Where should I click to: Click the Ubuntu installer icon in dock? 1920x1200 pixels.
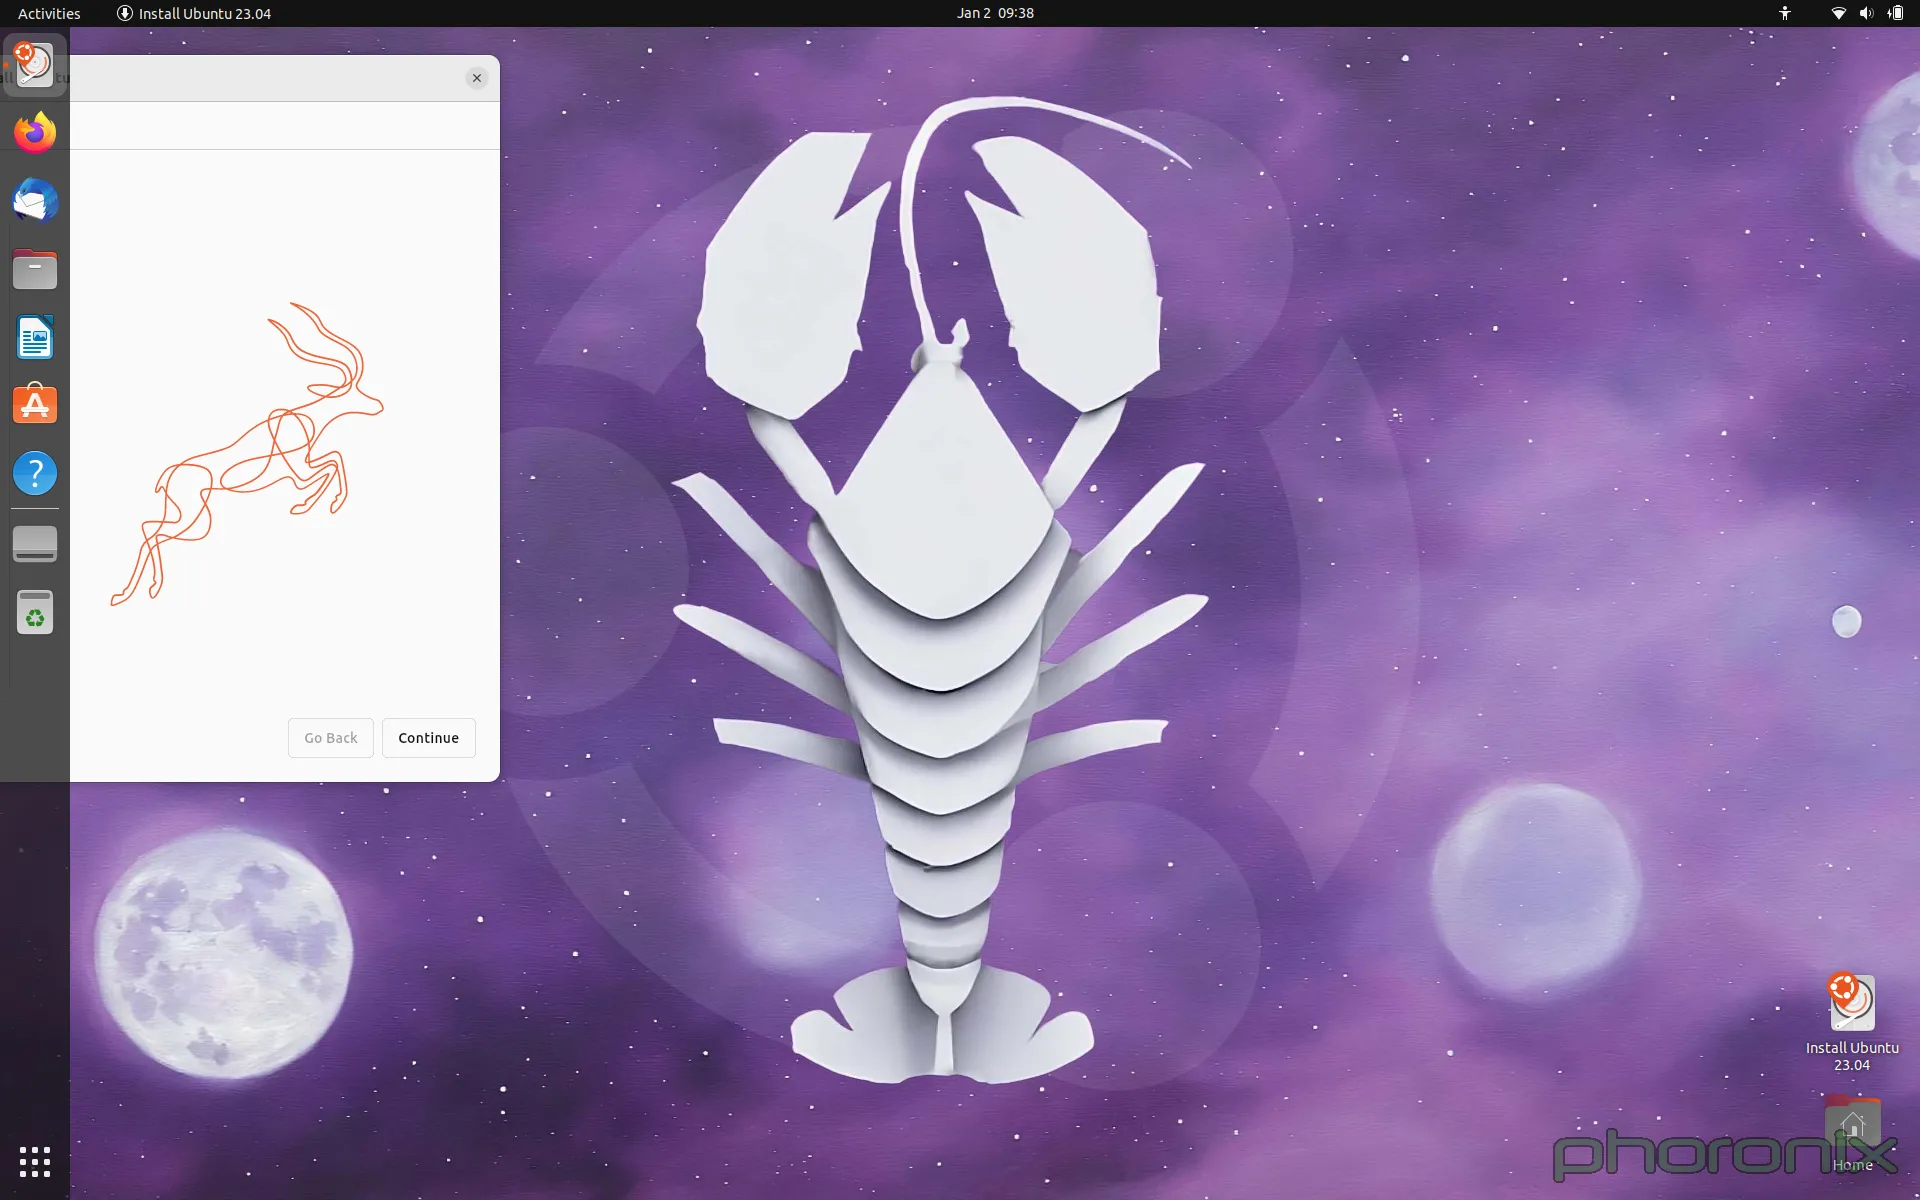pos(35,65)
